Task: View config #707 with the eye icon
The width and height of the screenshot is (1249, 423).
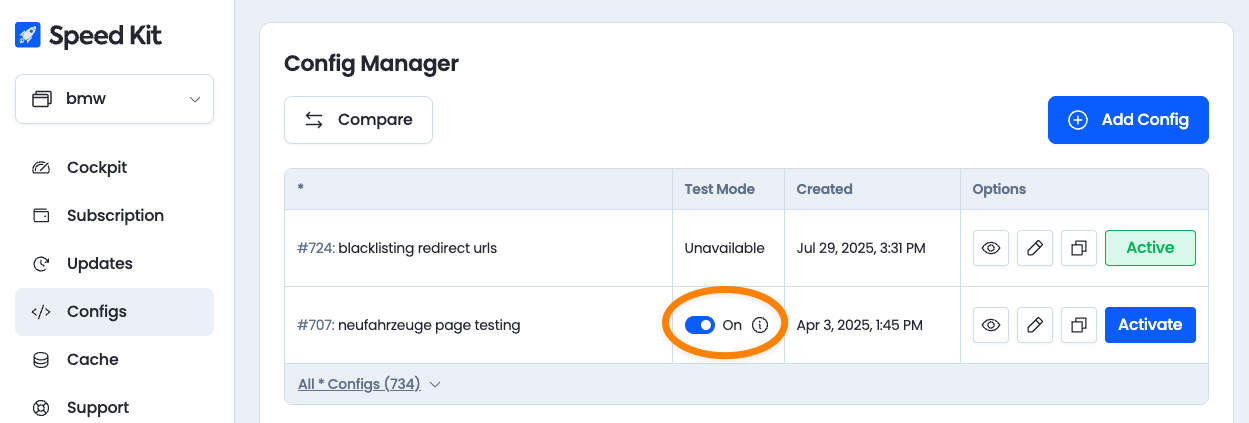Action: click(991, 325)
